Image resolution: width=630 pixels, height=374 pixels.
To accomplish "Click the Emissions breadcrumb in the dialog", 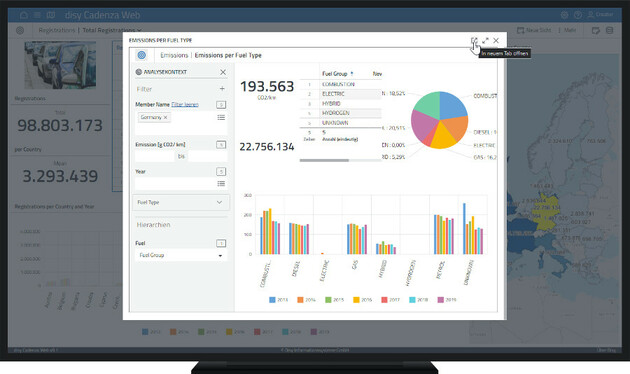I will click(x=174, y=55).
